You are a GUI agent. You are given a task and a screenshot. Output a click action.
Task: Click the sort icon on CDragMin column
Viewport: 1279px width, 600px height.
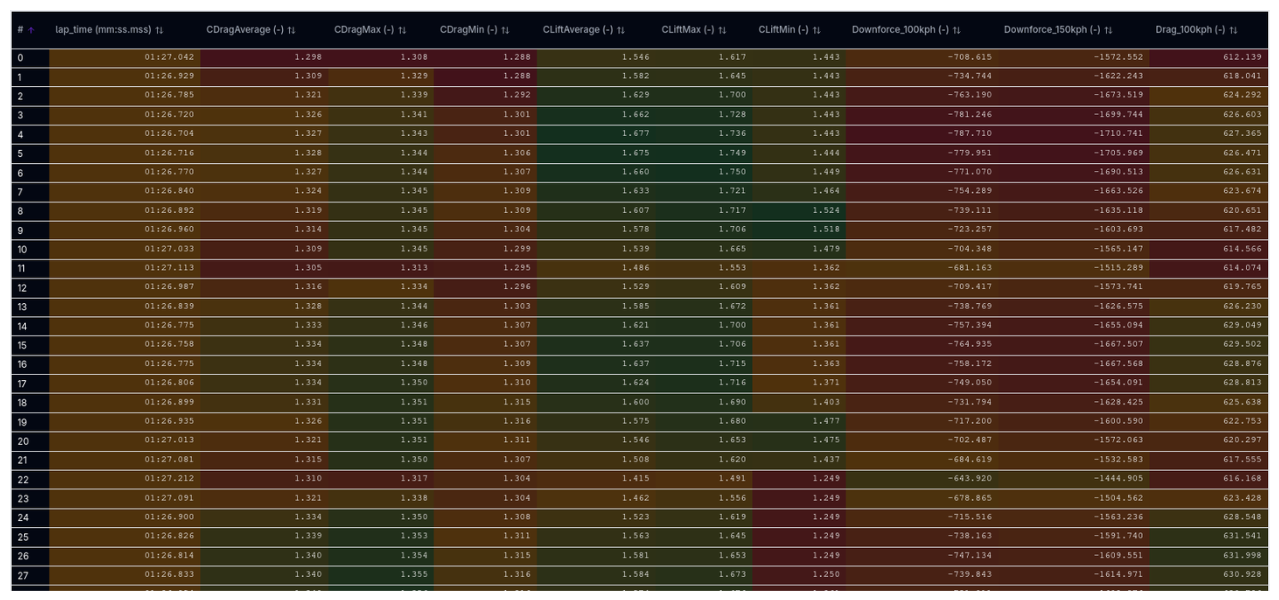(x=506, y=29)
